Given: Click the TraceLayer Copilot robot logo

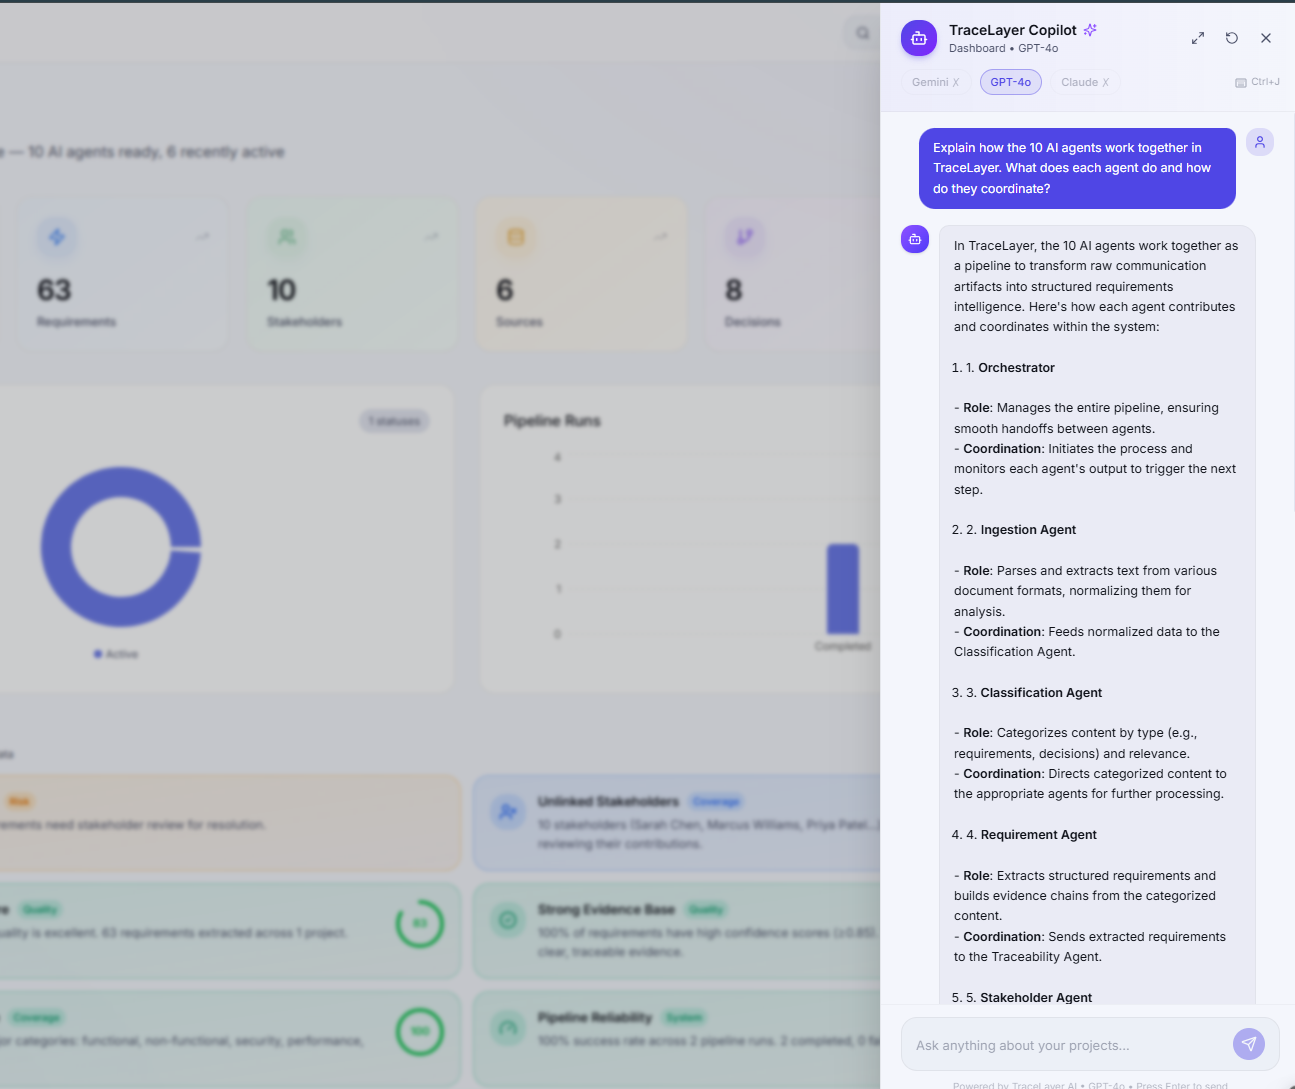Looking at the screenshot, I should point(918,38).
